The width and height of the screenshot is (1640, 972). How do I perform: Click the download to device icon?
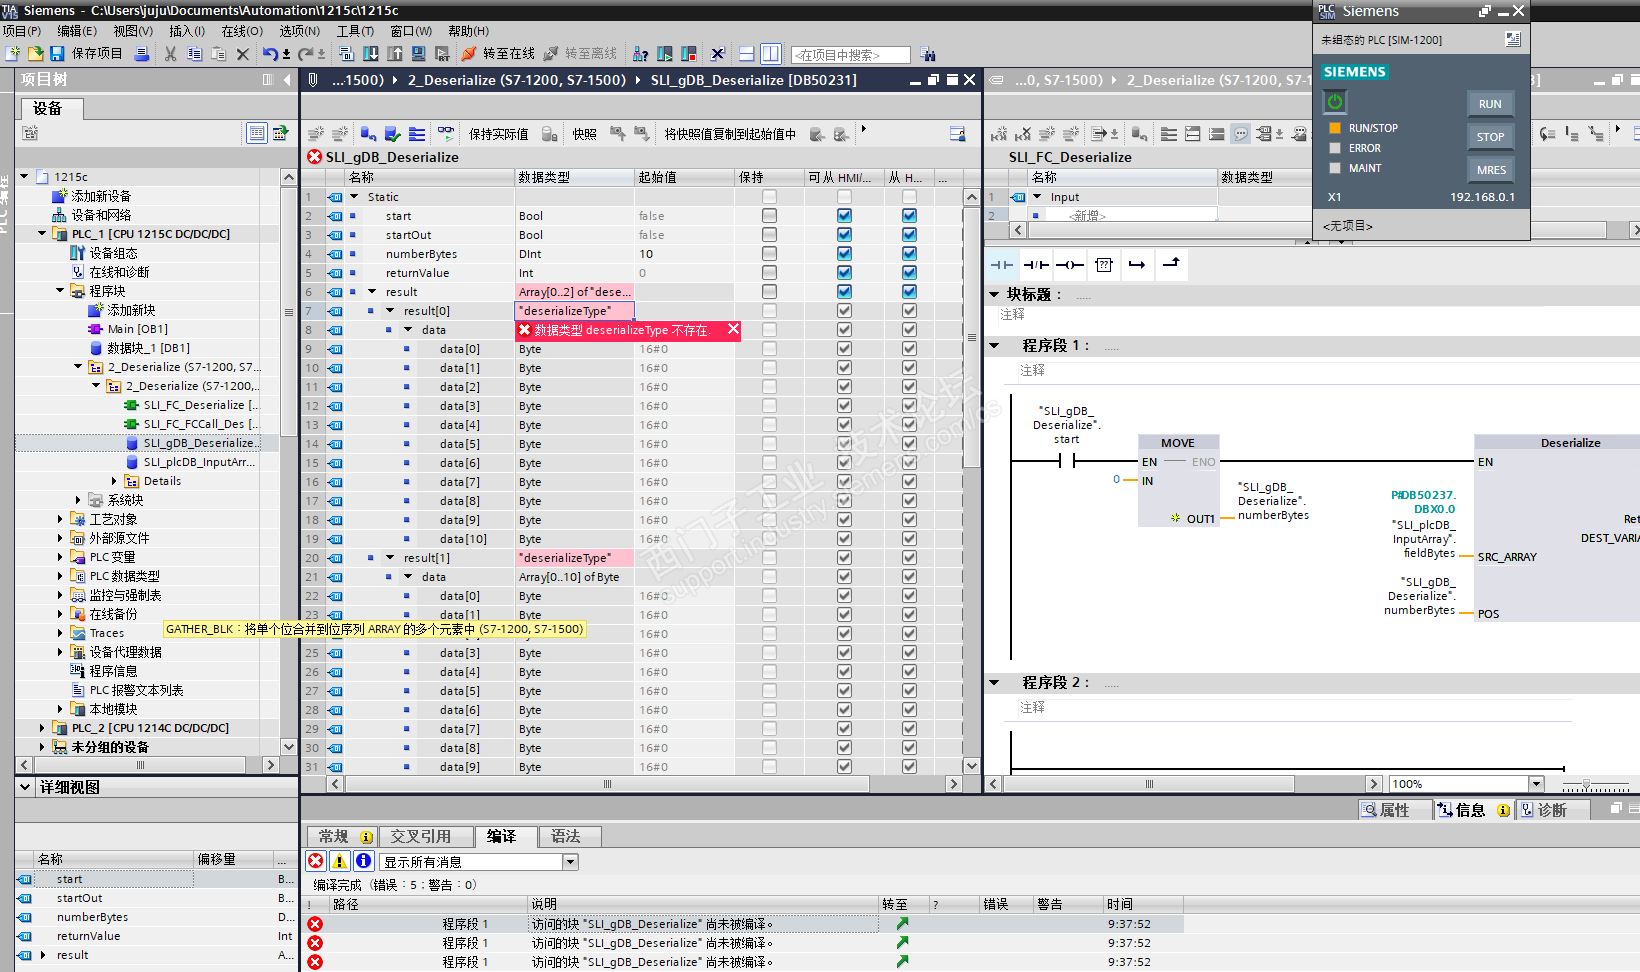click(x=371, y=53)
